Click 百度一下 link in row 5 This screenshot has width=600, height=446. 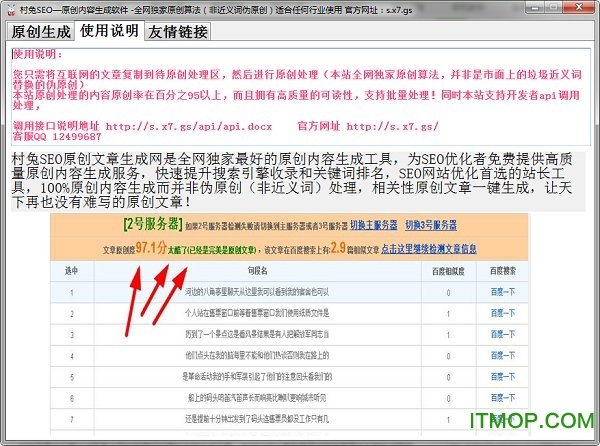tap(503, 377)
